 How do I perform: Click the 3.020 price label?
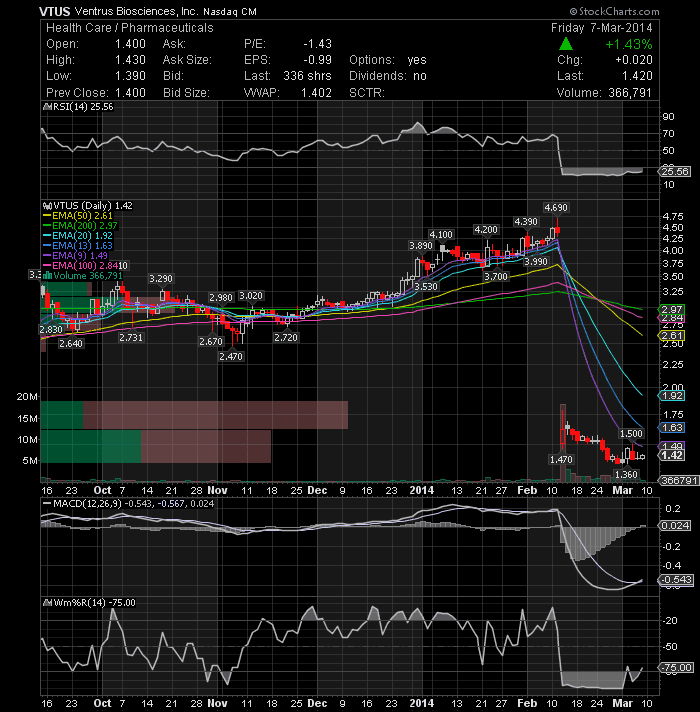pyautogui.click(x=251, y=296)
